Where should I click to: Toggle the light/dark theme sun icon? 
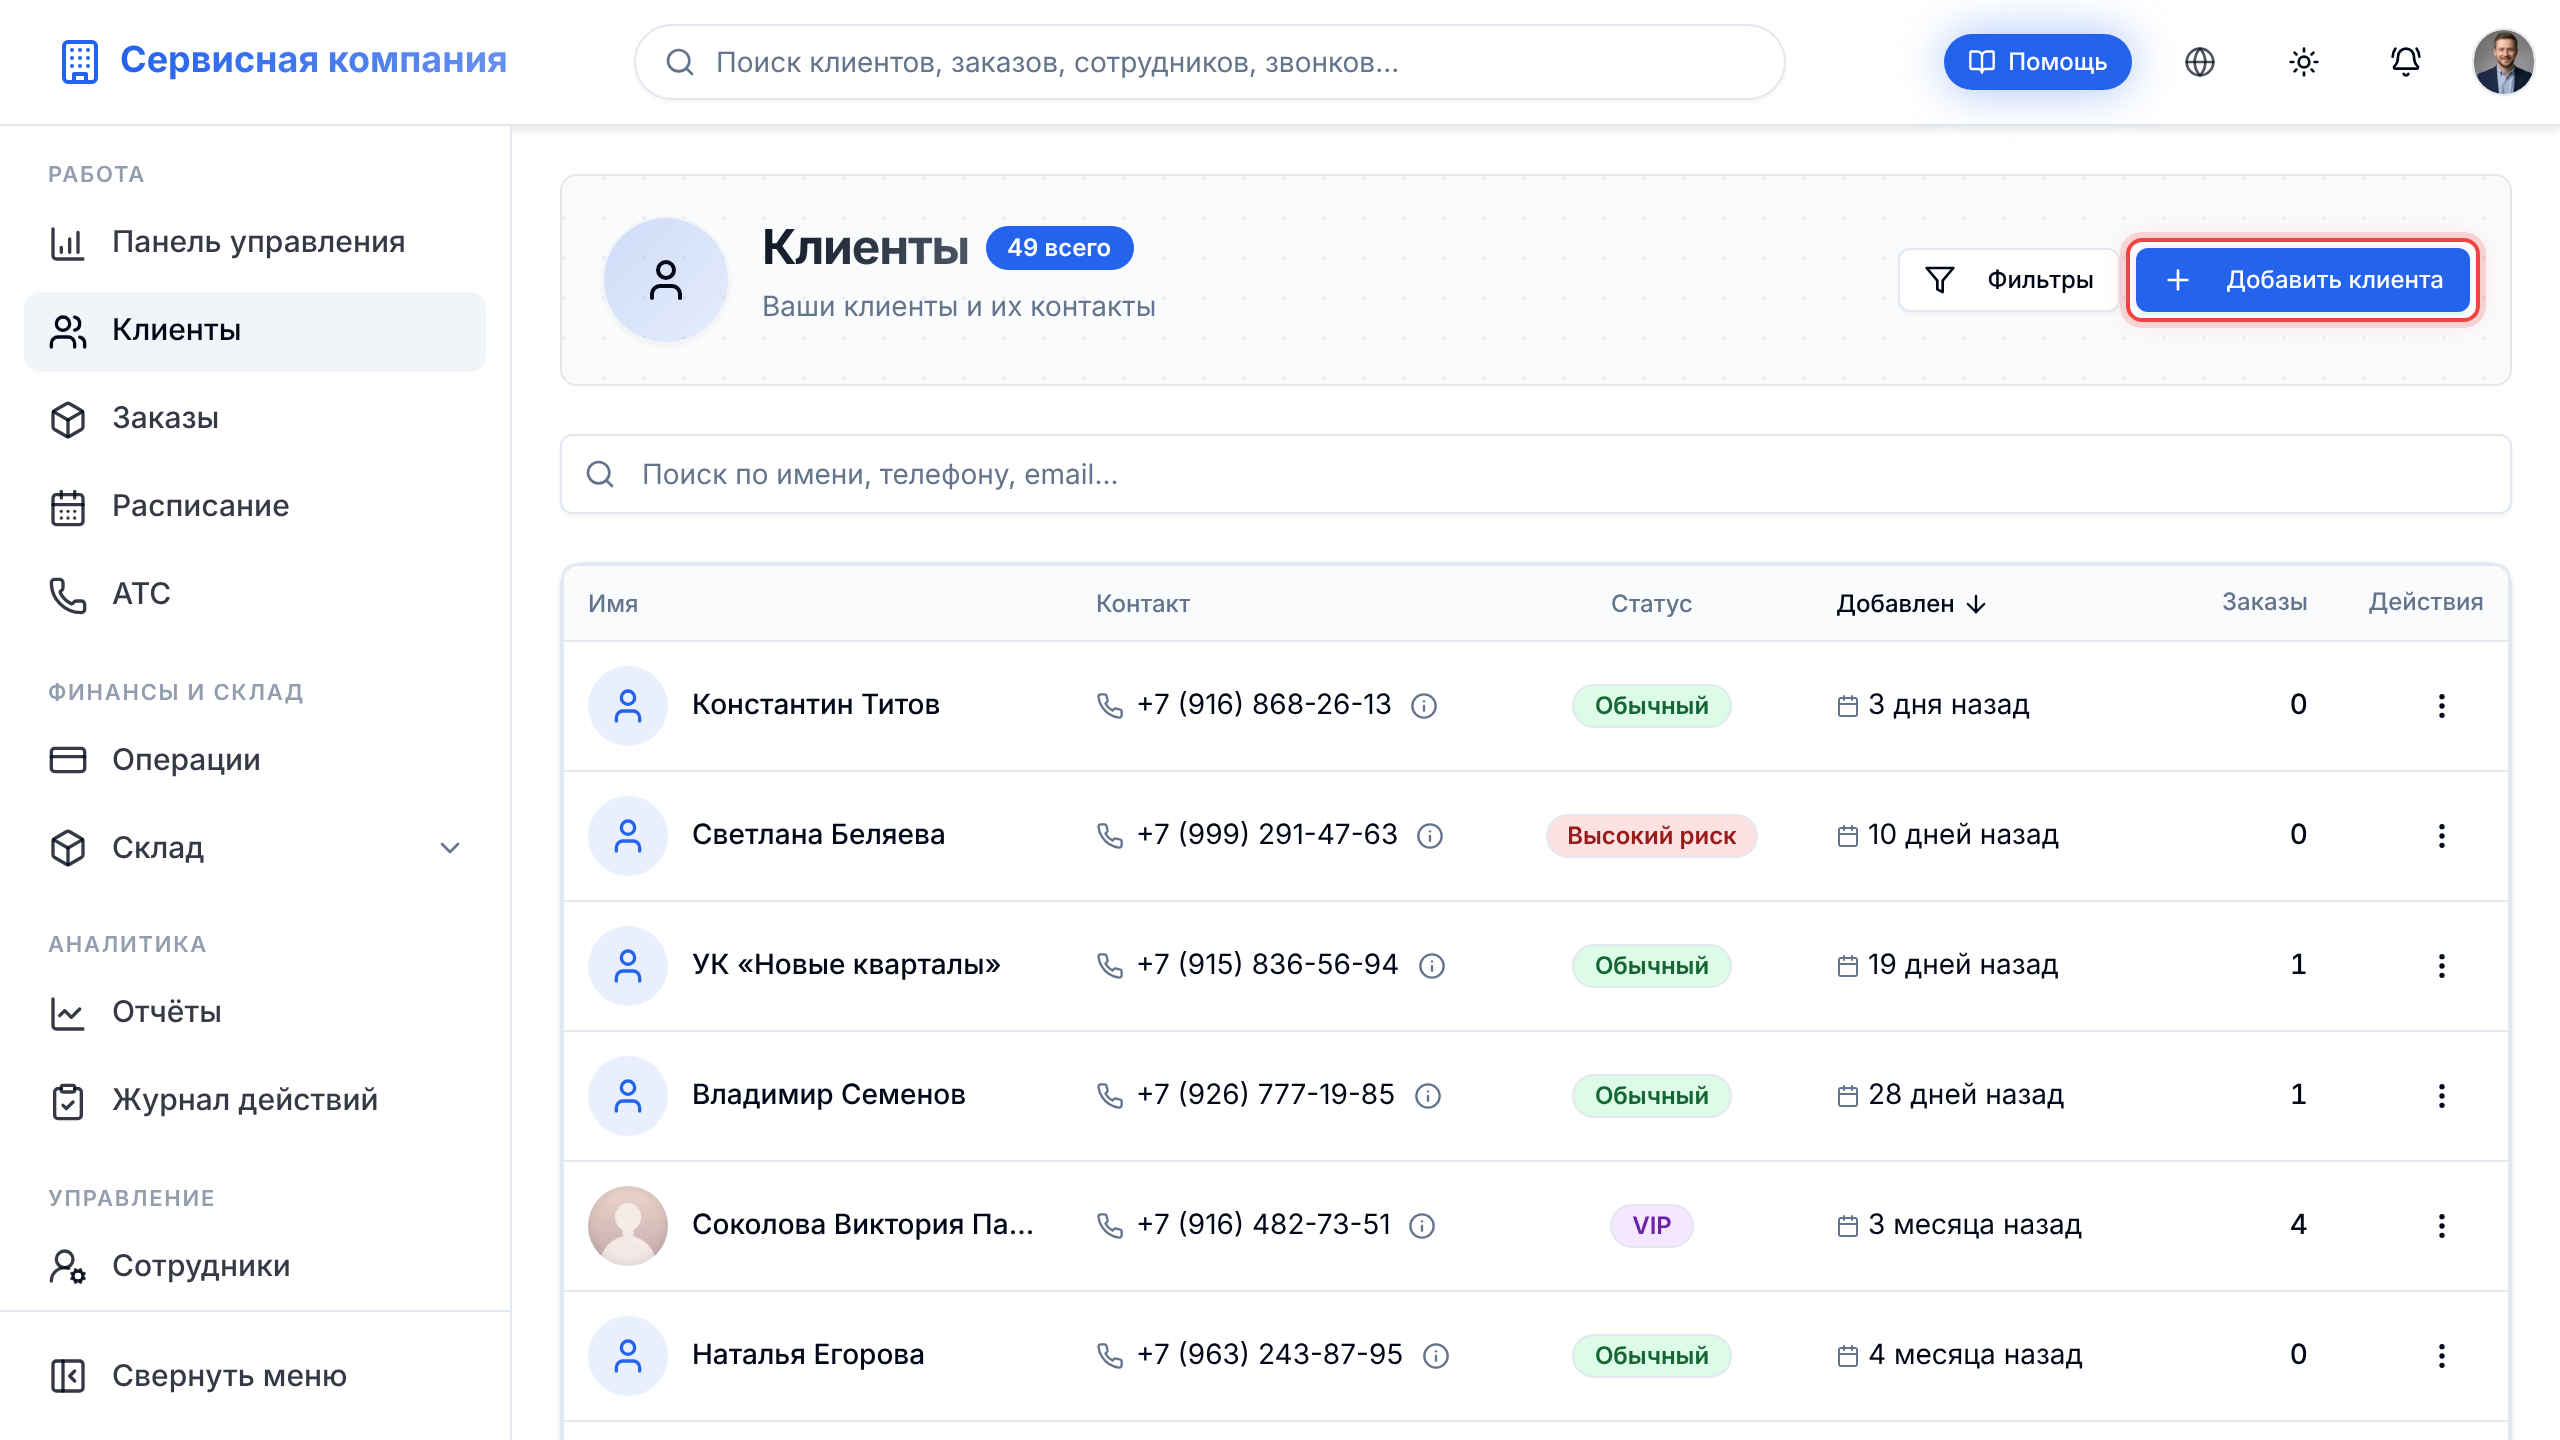pos(2304,62)
